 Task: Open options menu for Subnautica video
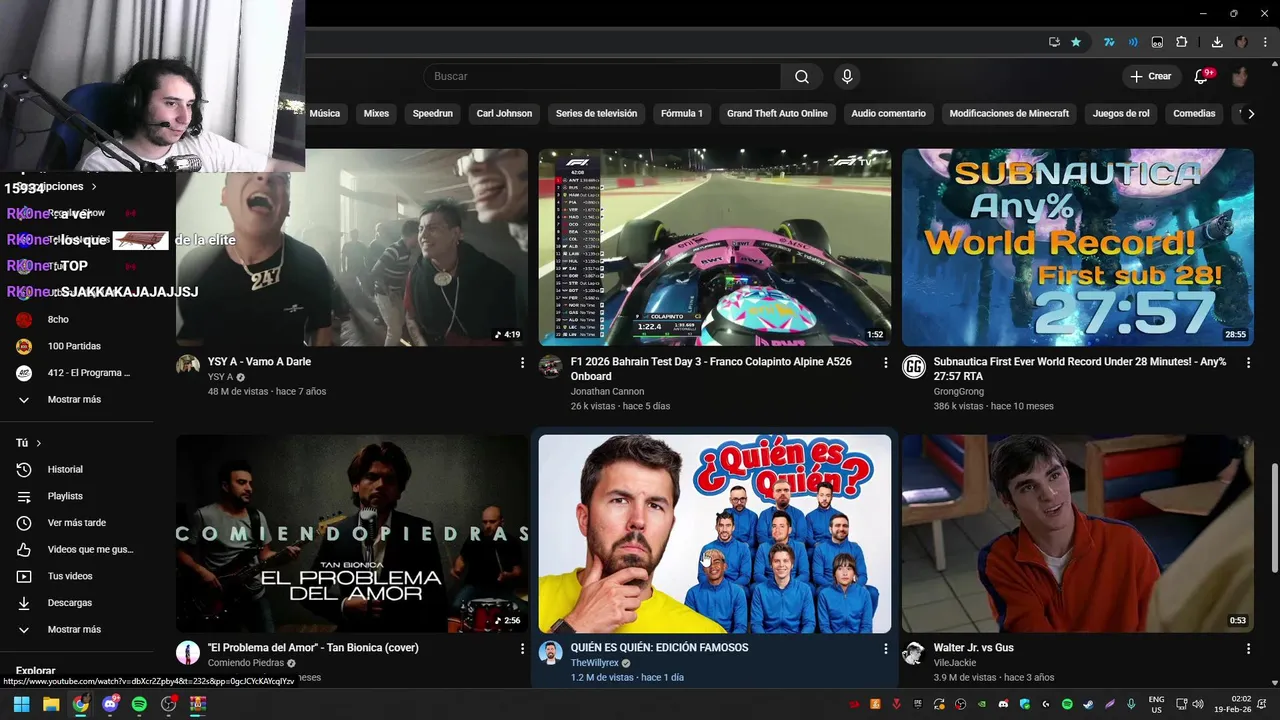click(1248, 363)
